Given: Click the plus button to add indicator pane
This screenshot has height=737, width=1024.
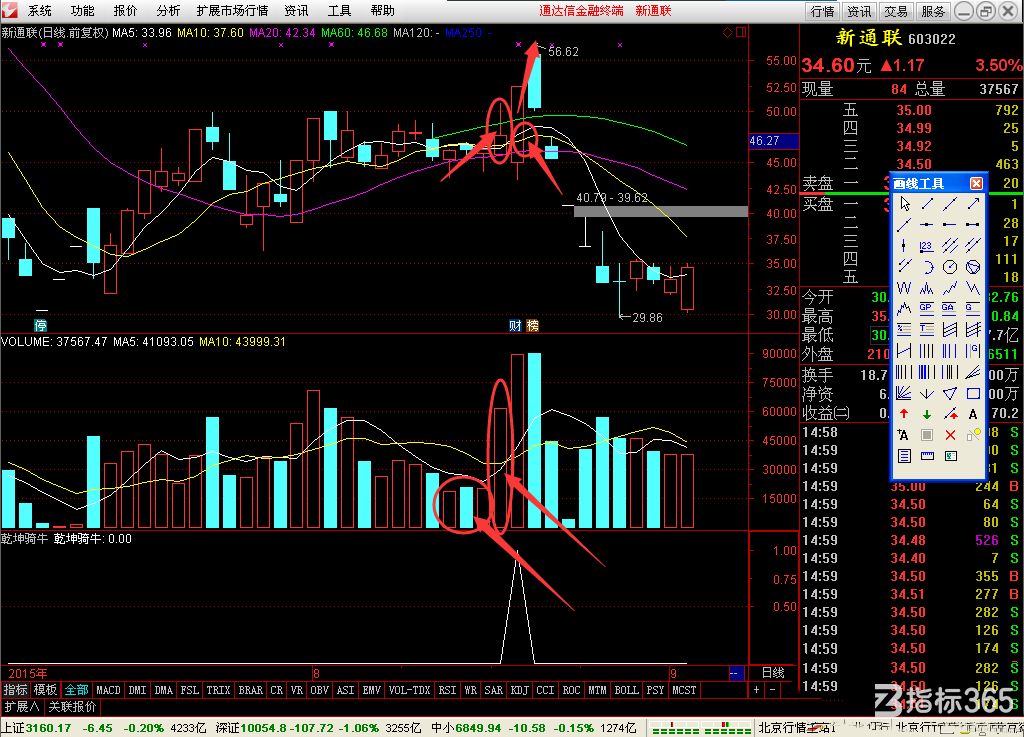Looking at the screenshot, I should click(756, 689).
